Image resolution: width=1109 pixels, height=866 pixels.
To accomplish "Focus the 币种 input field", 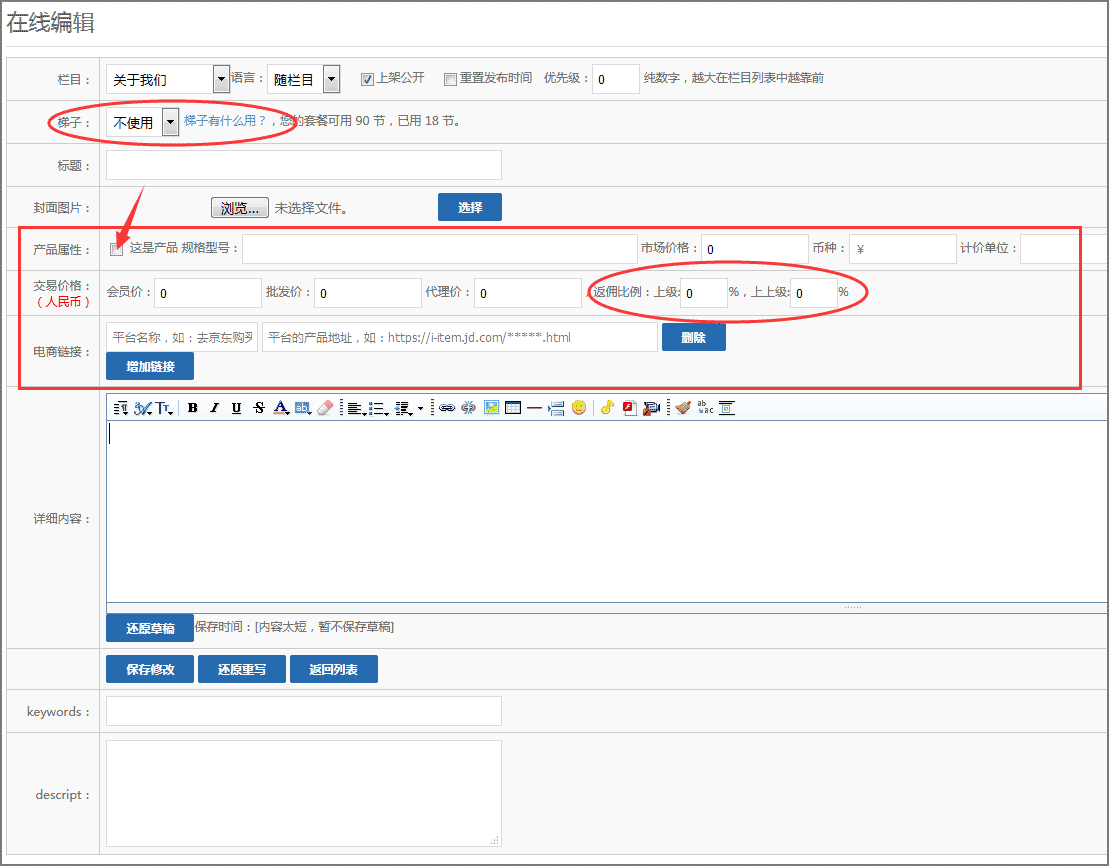I will [903, 249].
